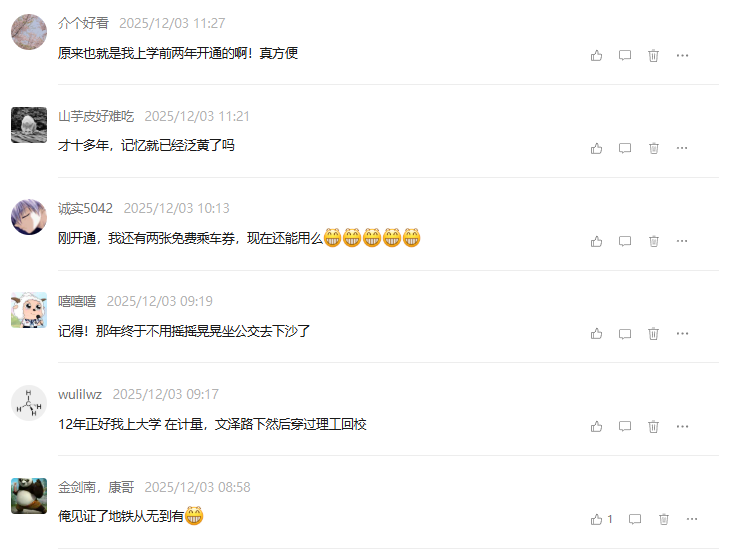Toggle like on 嘻嘻嘻's comment
Viewport: 739px width, 553px height.
coord(596,334)
